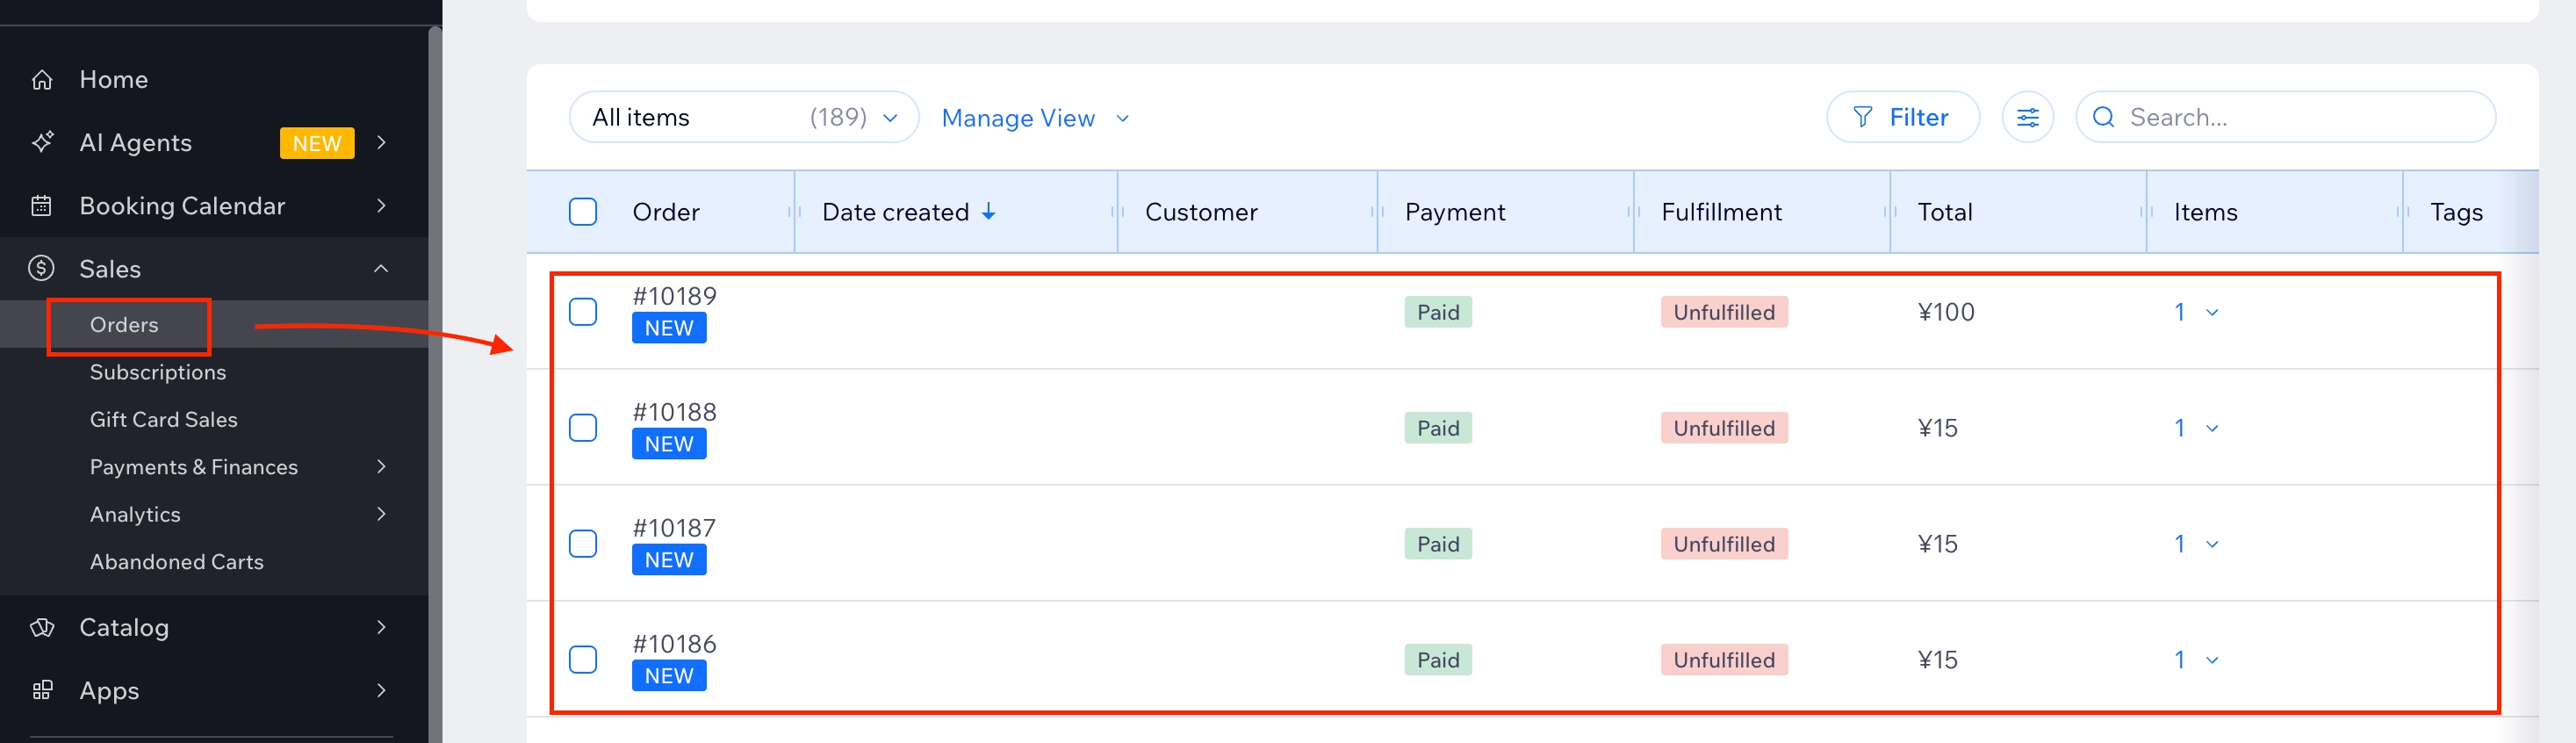
Task: Open order #10187 link
Action: point(675,528)
